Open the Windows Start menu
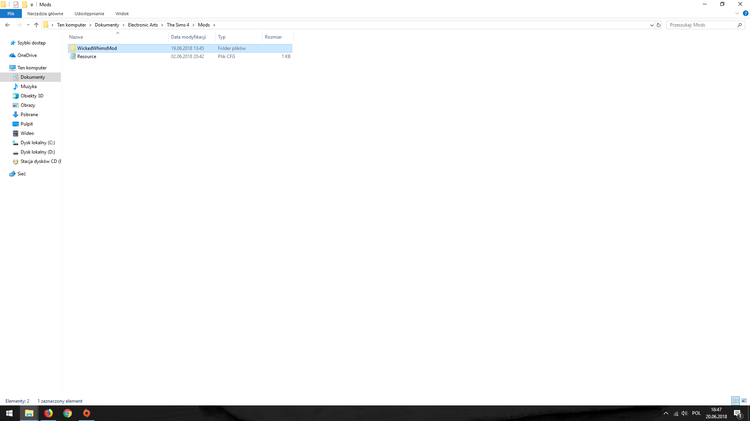This screenshot has height=421, width=750. tap(9, 413)
